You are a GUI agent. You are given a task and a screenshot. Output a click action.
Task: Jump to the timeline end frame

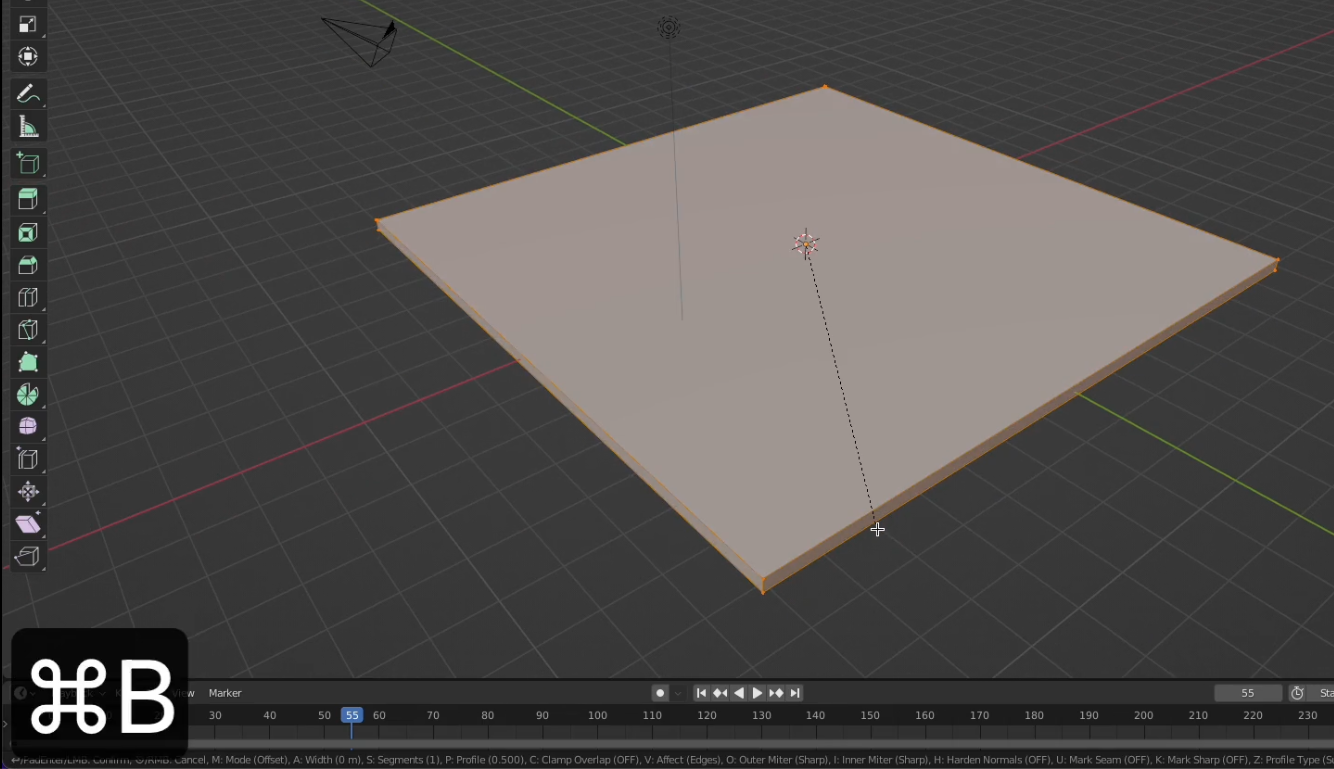click(795, 693)
